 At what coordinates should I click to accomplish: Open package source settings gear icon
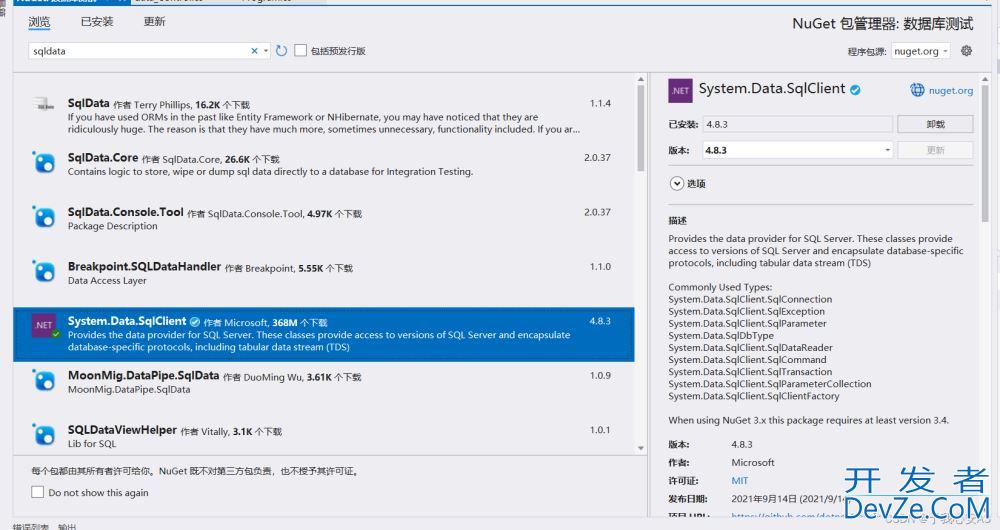pyautogui.click(x=966, y=50)
